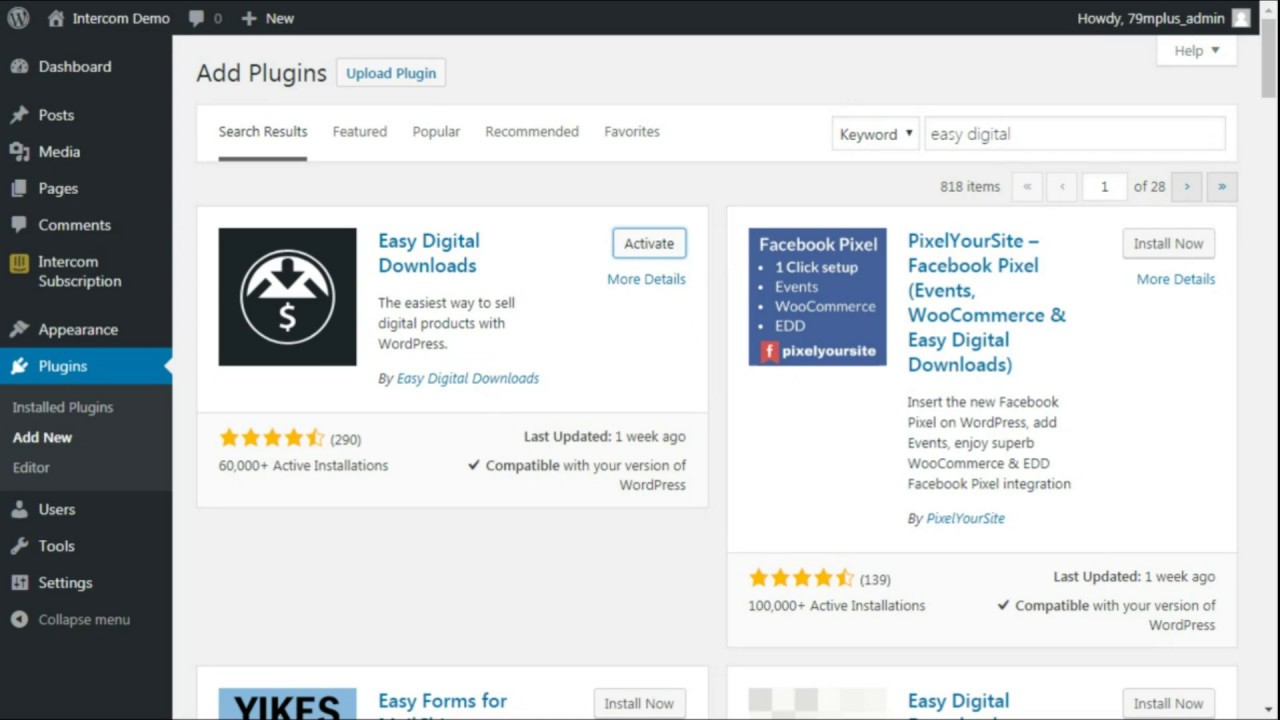Choose the Appearance paintbrush icon

click(x=19, y=329)
